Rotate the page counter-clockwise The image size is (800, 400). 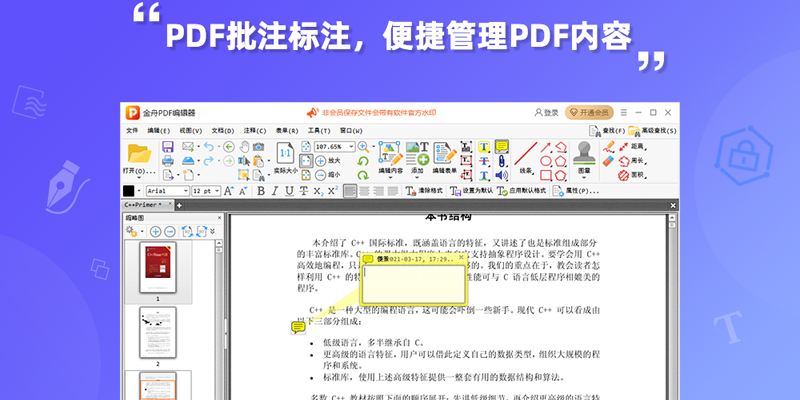tap(363, 161)
